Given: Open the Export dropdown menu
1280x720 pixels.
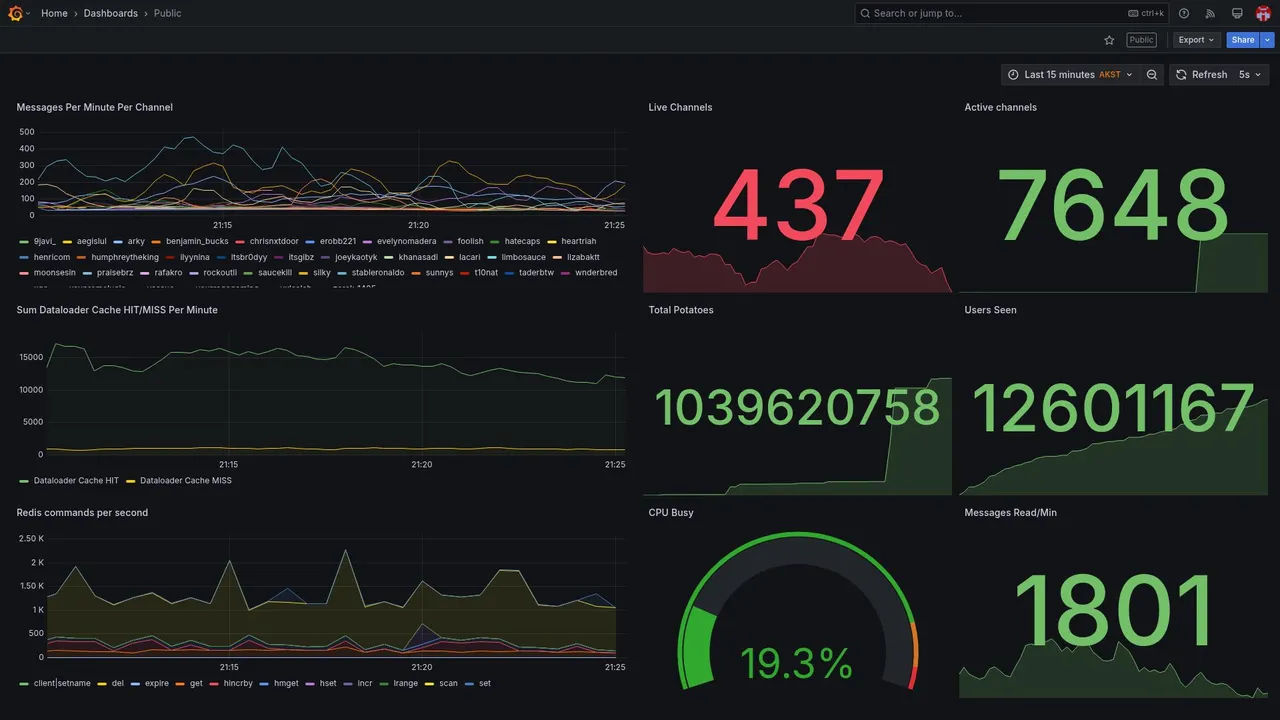Looking at the screenshot, I should click(1197, 40).
